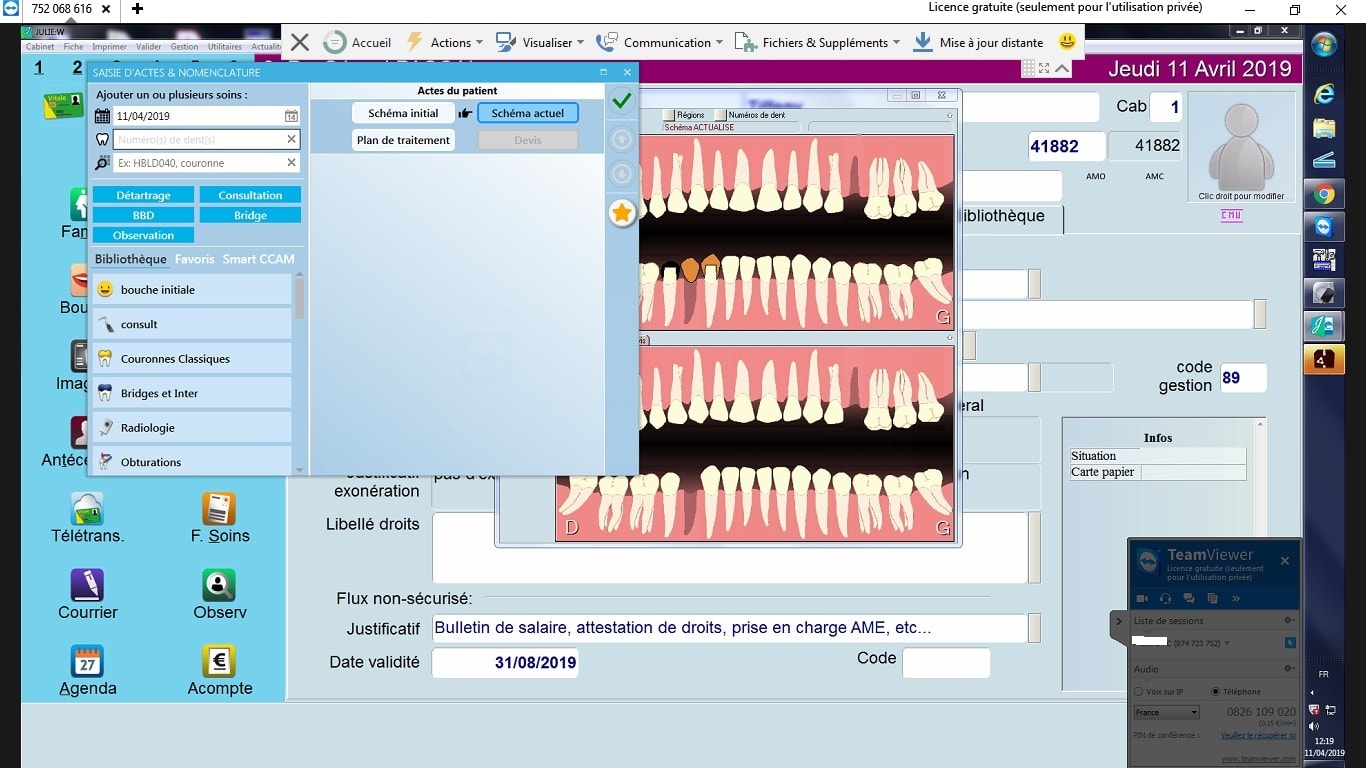Image resolution: width=1366 pixels, height=768 pixels.
Task: Select the Téléphone radio option
Action: (1215, 692)
